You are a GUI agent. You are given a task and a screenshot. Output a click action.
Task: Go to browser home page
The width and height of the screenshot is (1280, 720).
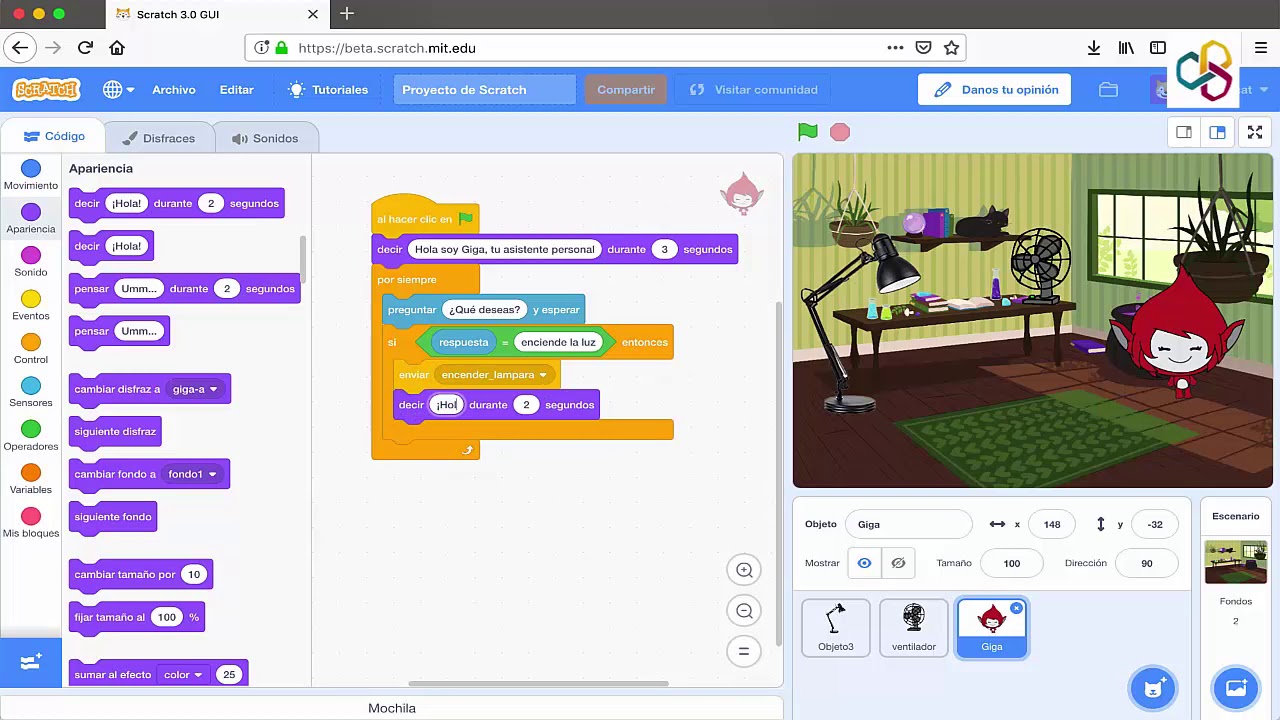[117, 48]
